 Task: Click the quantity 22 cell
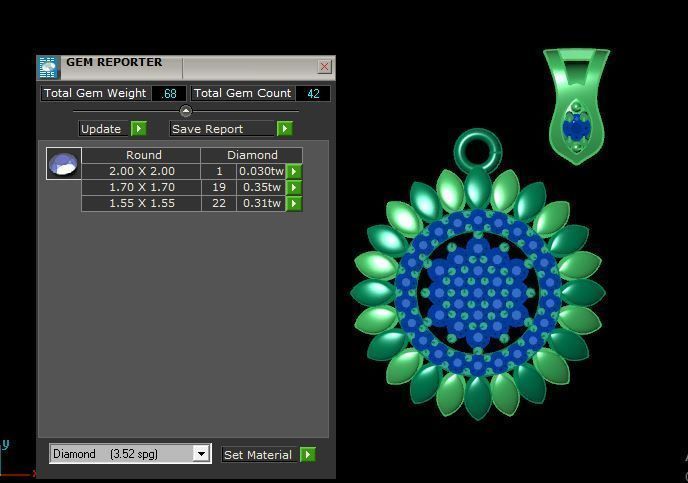coord(219,204)
